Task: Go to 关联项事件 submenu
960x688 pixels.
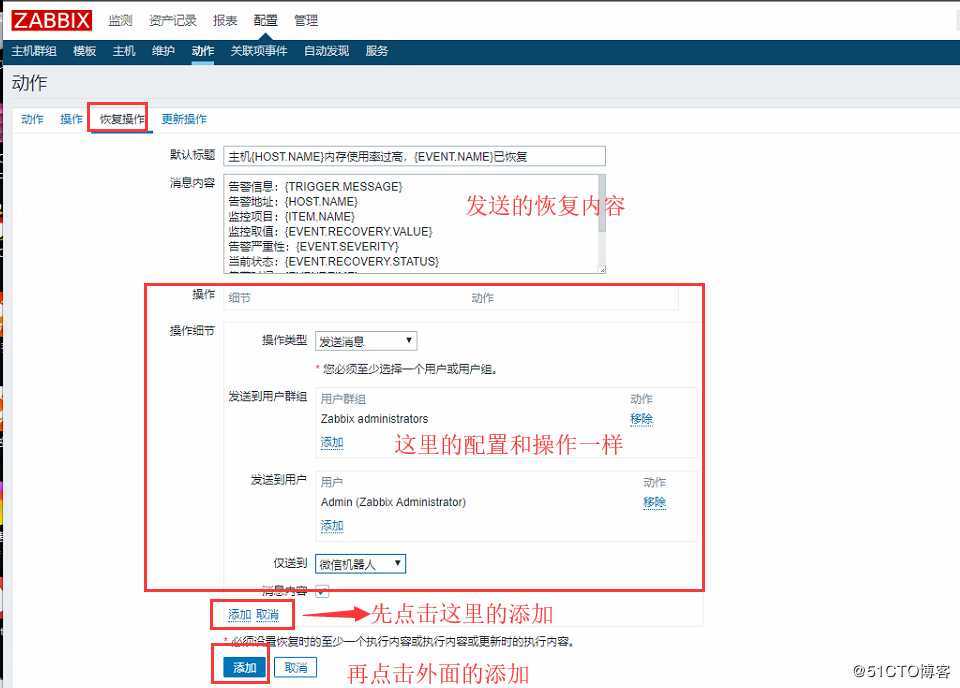Action: (x=258, y=51)
